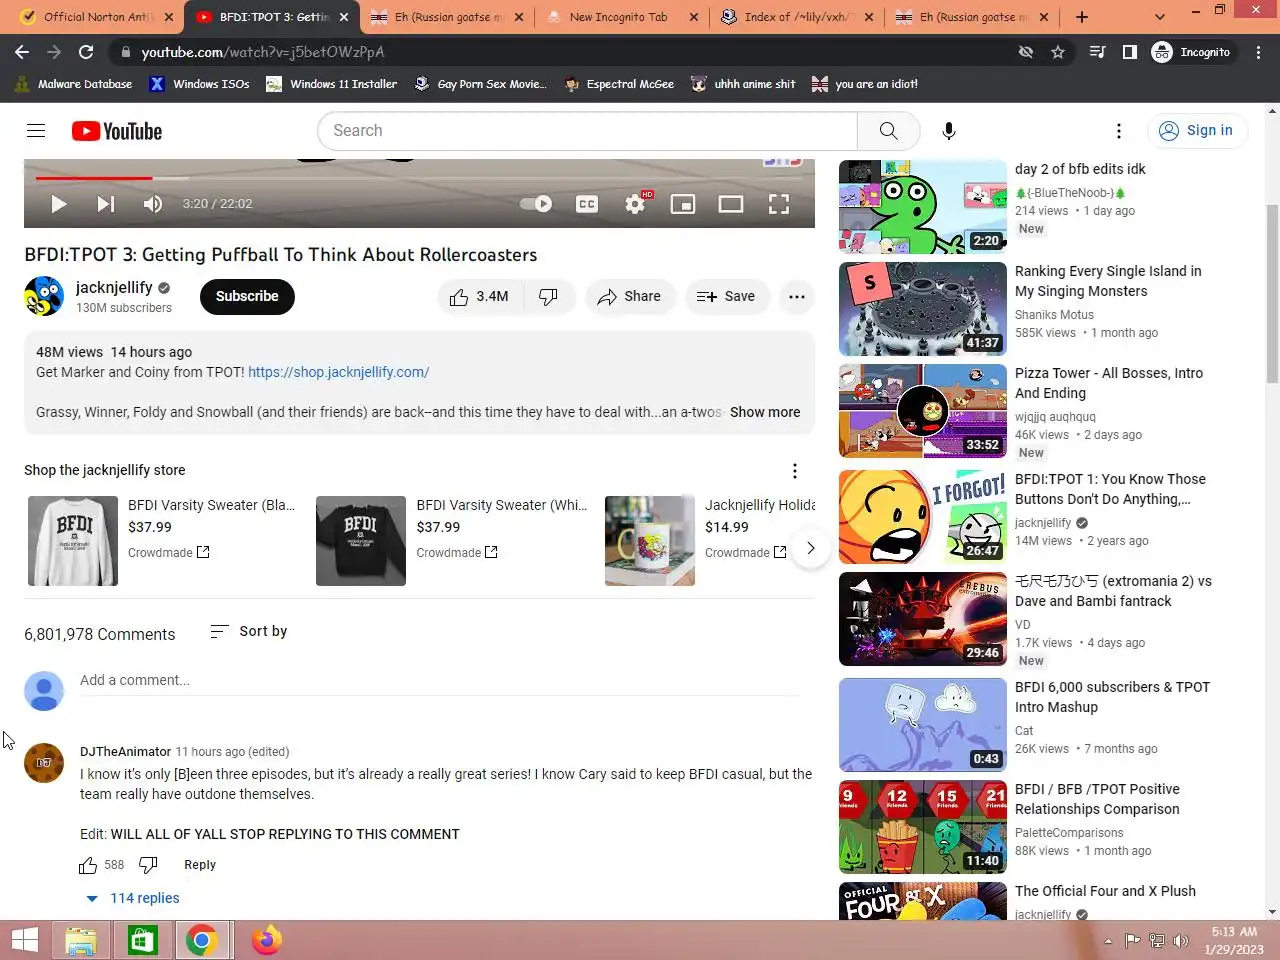This screenshot has width=1280, height=960.
Task: Open jacknjellify channel avatar
Action: (x=44, y=297)
